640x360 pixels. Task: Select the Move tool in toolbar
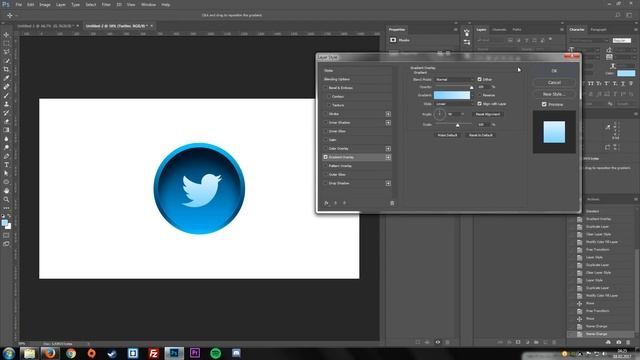[6, 35]
